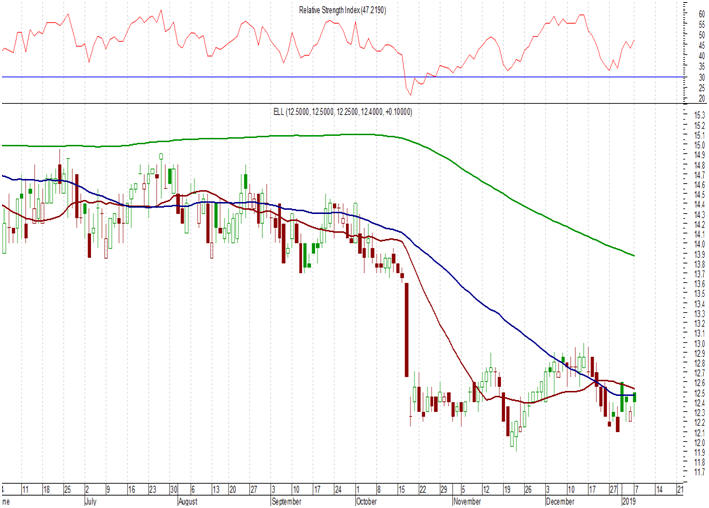Click the 12.5 price axis label
This screenshot has height=508, width=709.
(x=700, y=393)
